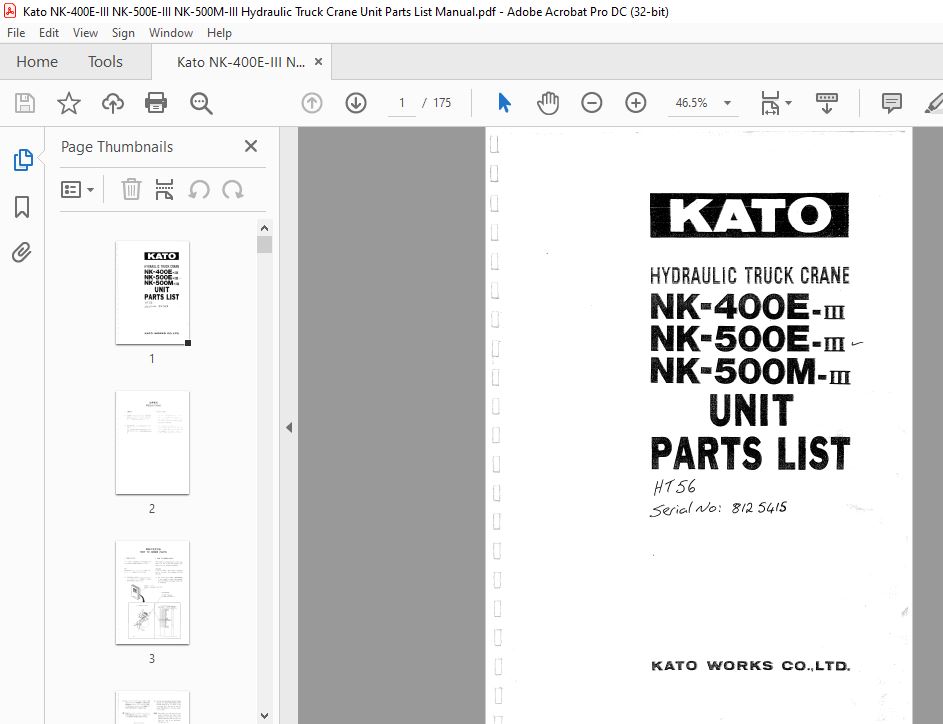Screen dimensions: 943x724
Task: Rotate page counterclockwise
Action: [199, 189]
